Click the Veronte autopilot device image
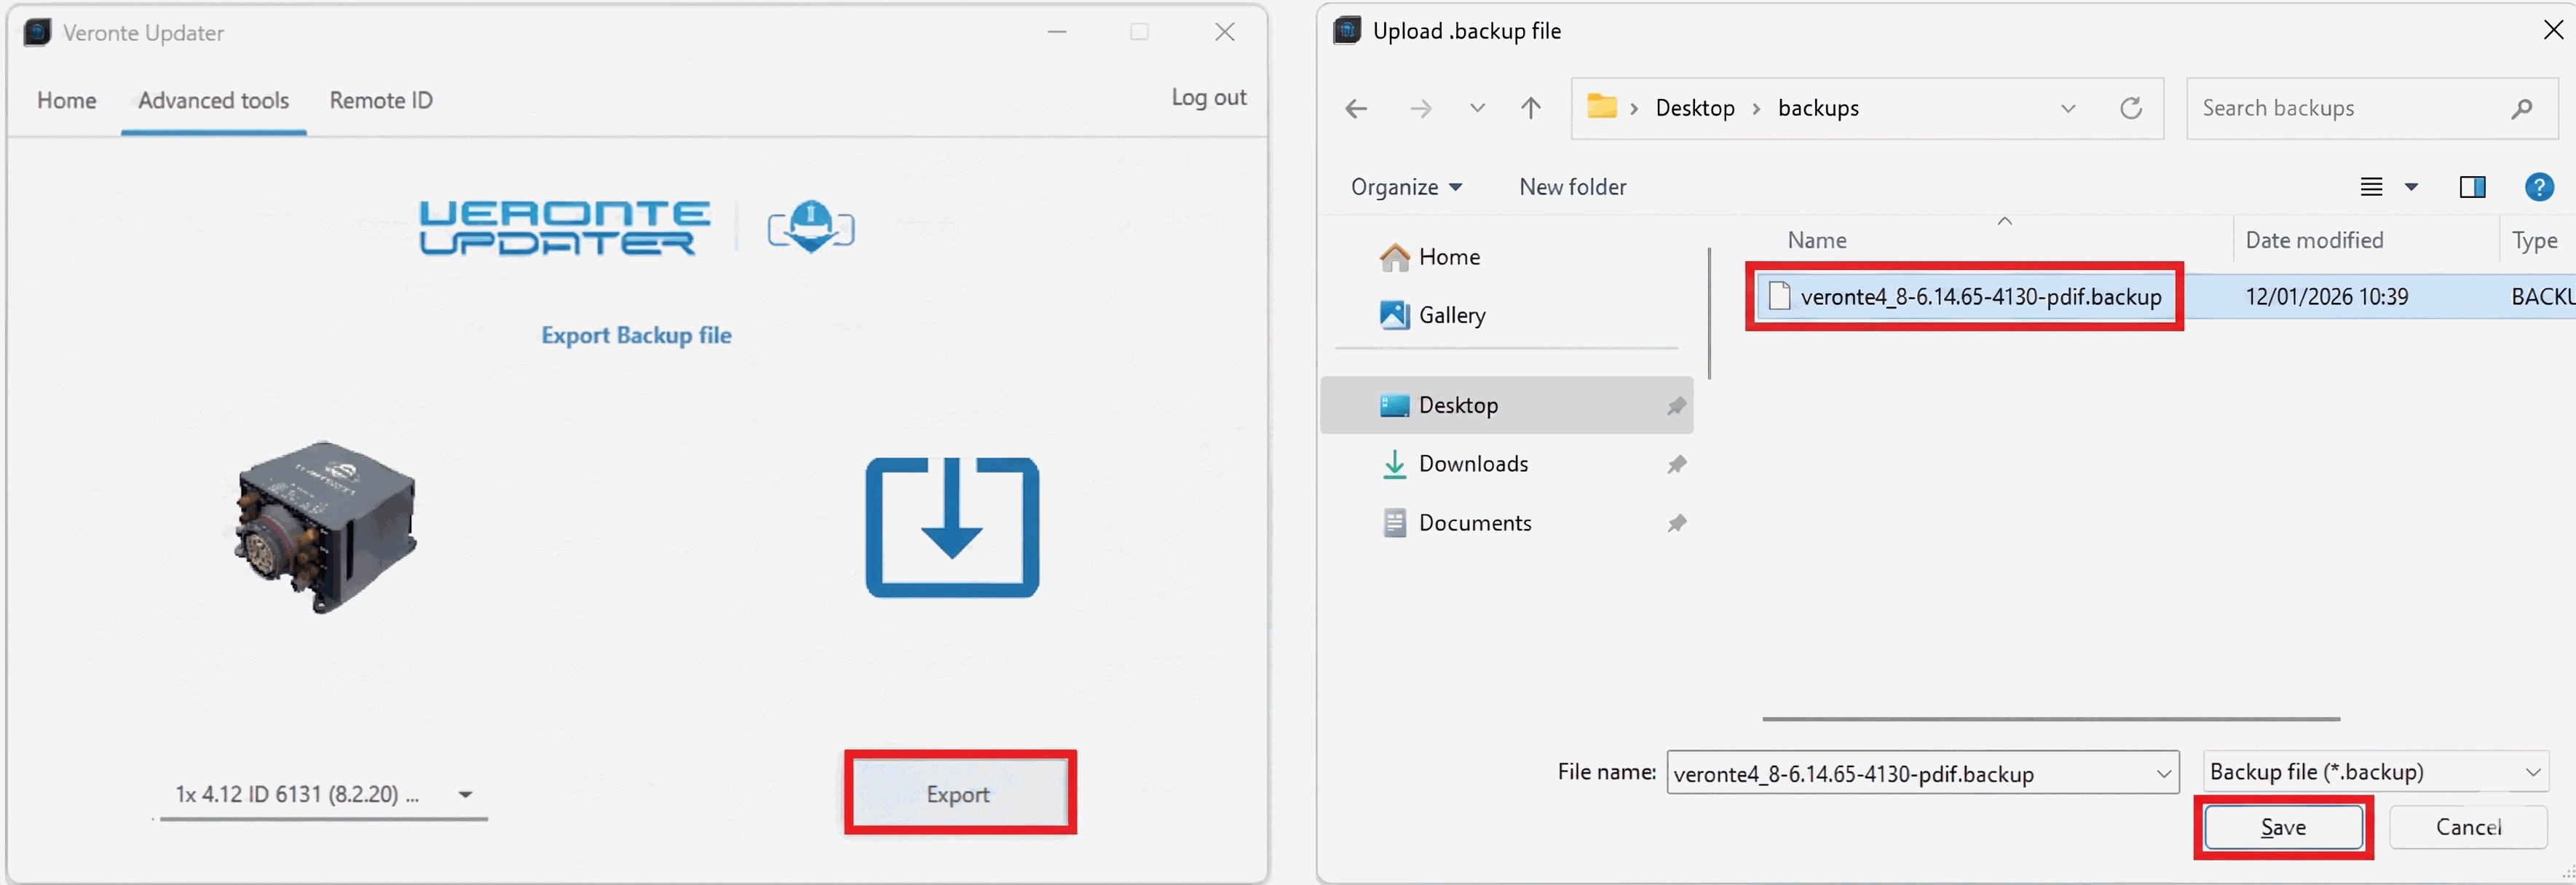 point(325,526)
